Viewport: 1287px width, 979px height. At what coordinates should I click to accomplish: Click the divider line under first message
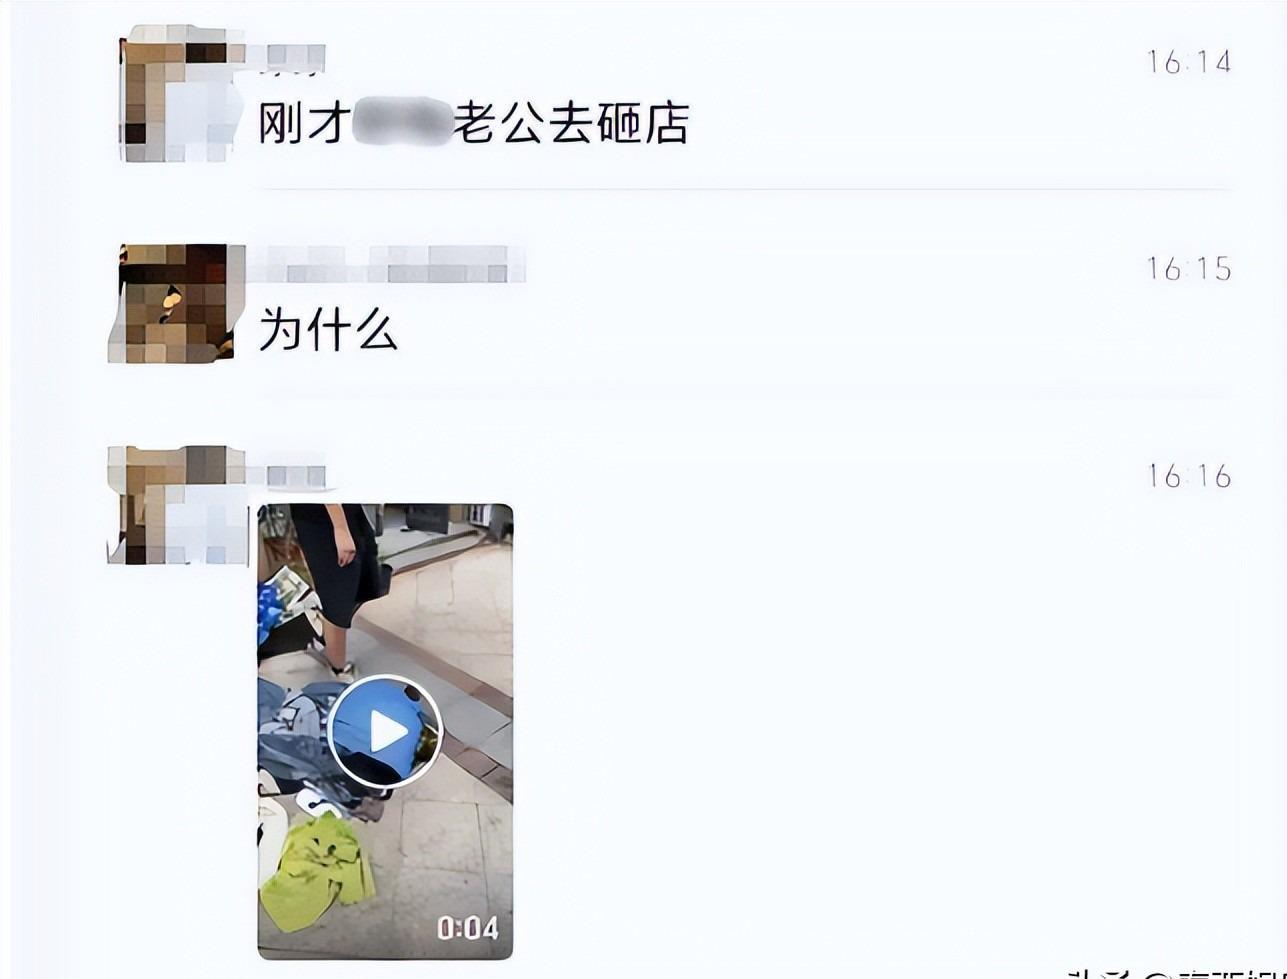pos(745,188)
